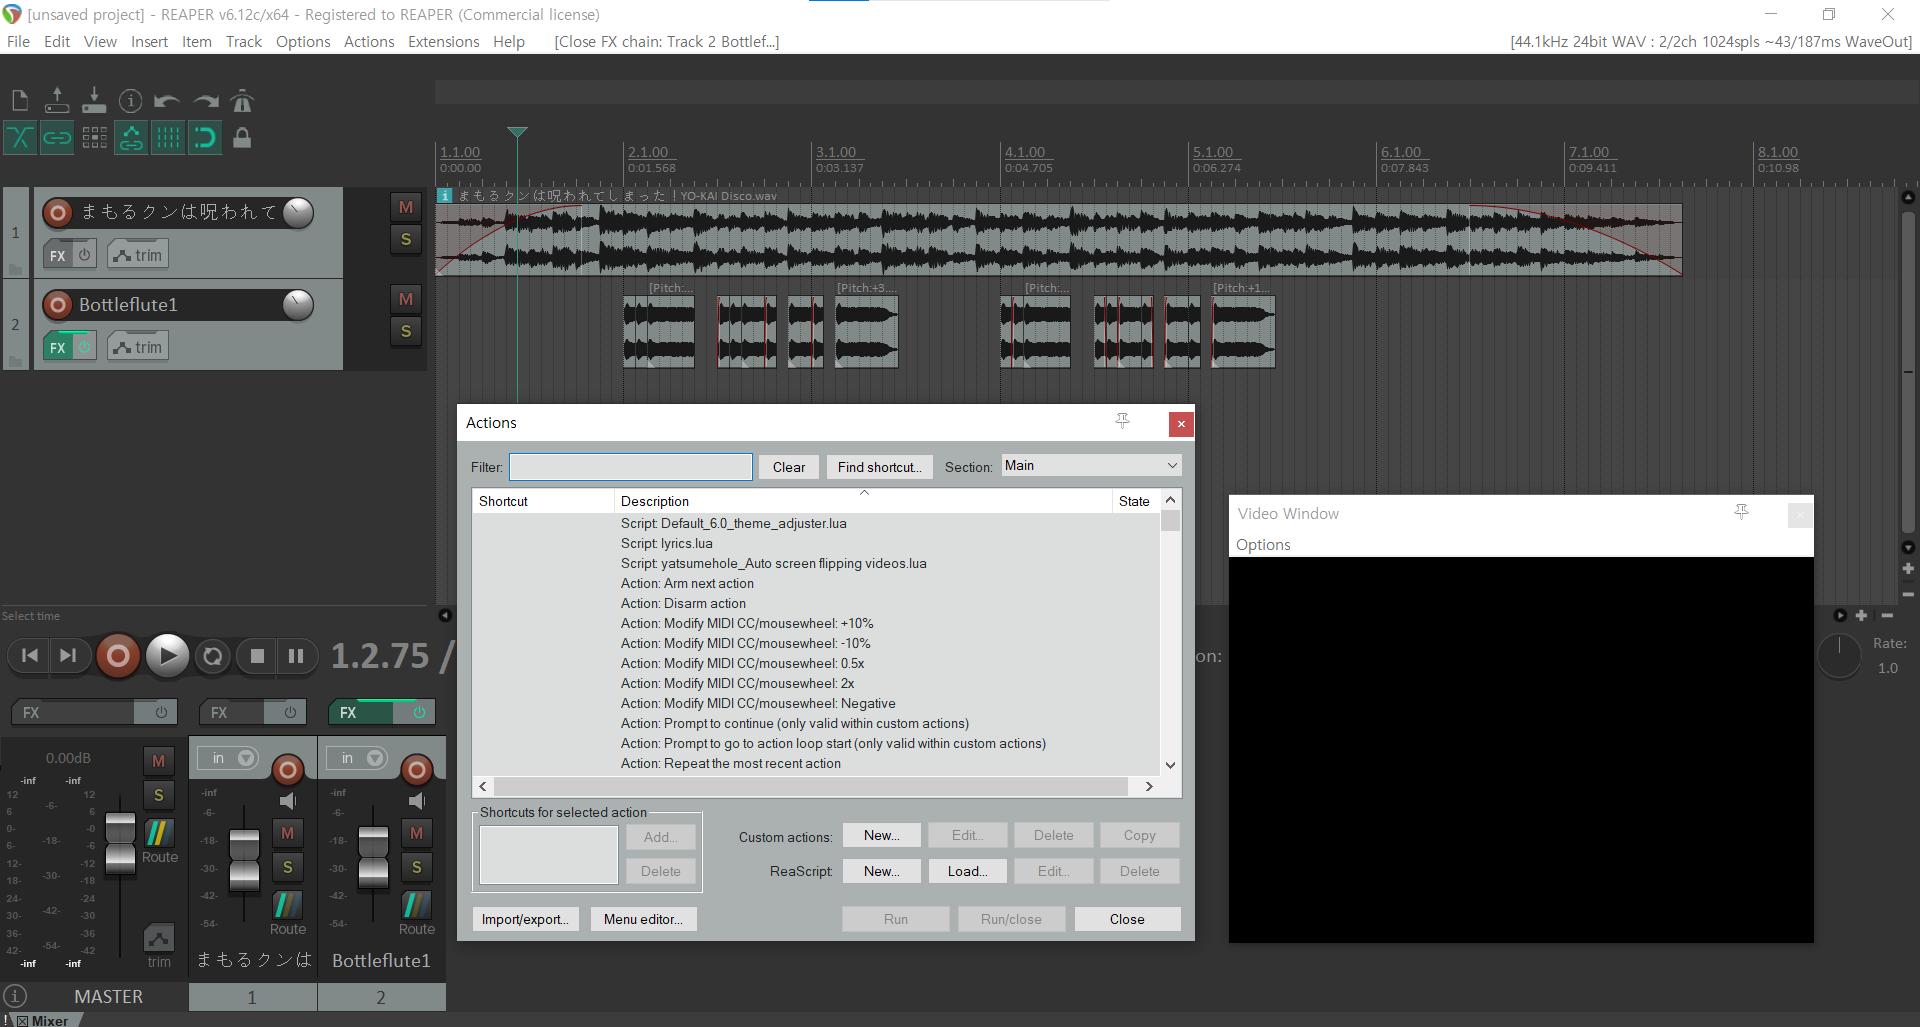Click the Actions filter text field

pyautogui.click(x=631, y=467)
